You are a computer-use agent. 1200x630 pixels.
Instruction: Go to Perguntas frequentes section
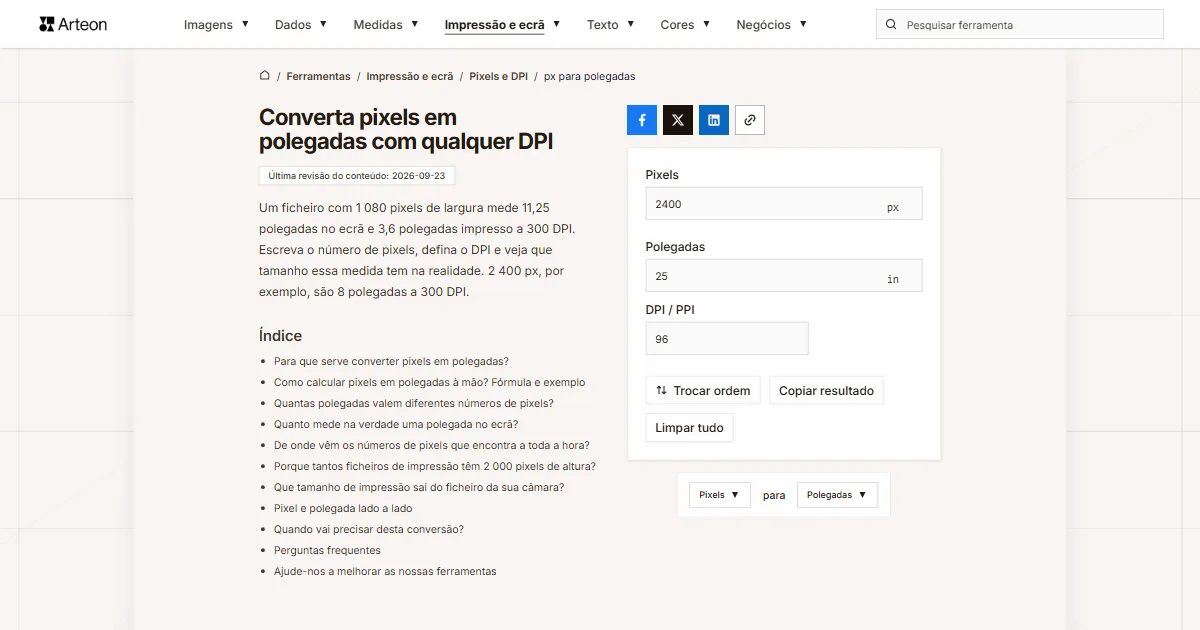(327, 551)
